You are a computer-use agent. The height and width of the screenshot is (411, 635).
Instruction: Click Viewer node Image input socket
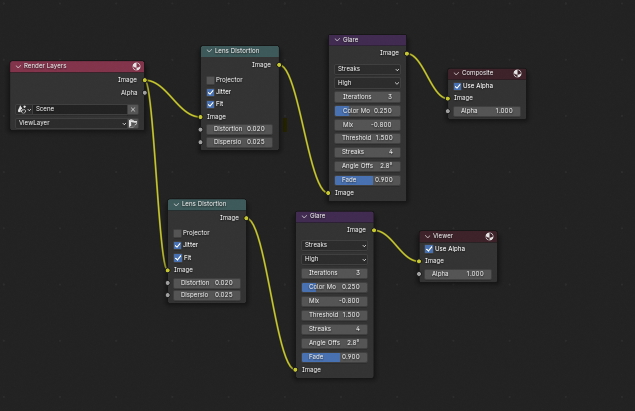[419, 261]
